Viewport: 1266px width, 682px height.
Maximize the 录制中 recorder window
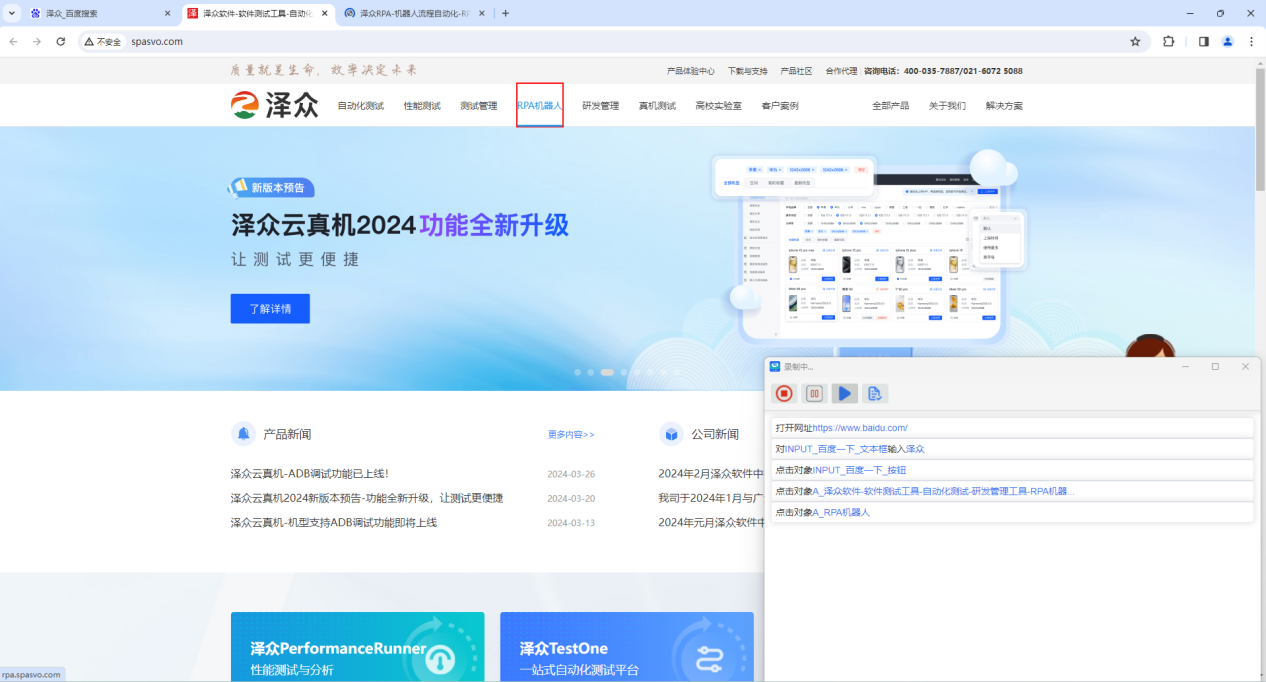(x=1215, y=367)
